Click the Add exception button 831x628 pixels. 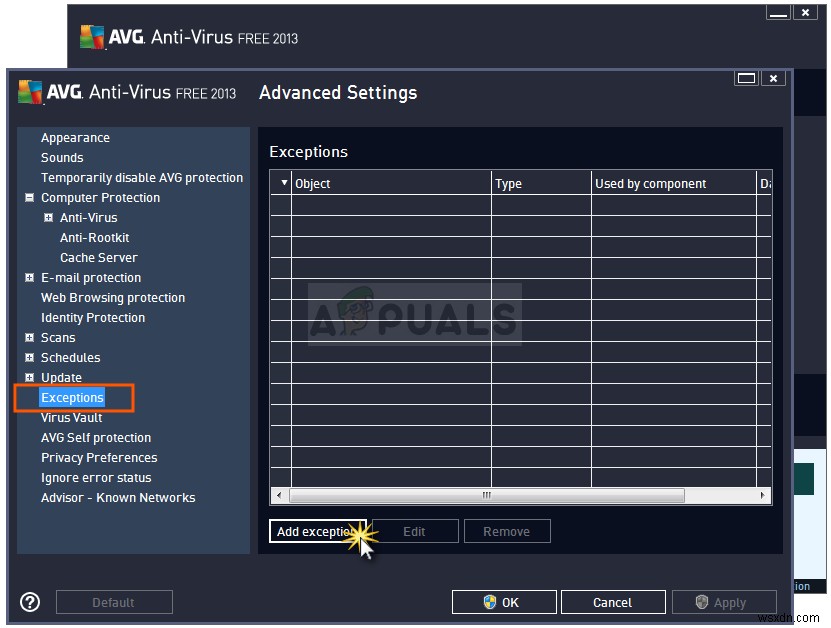317,531
